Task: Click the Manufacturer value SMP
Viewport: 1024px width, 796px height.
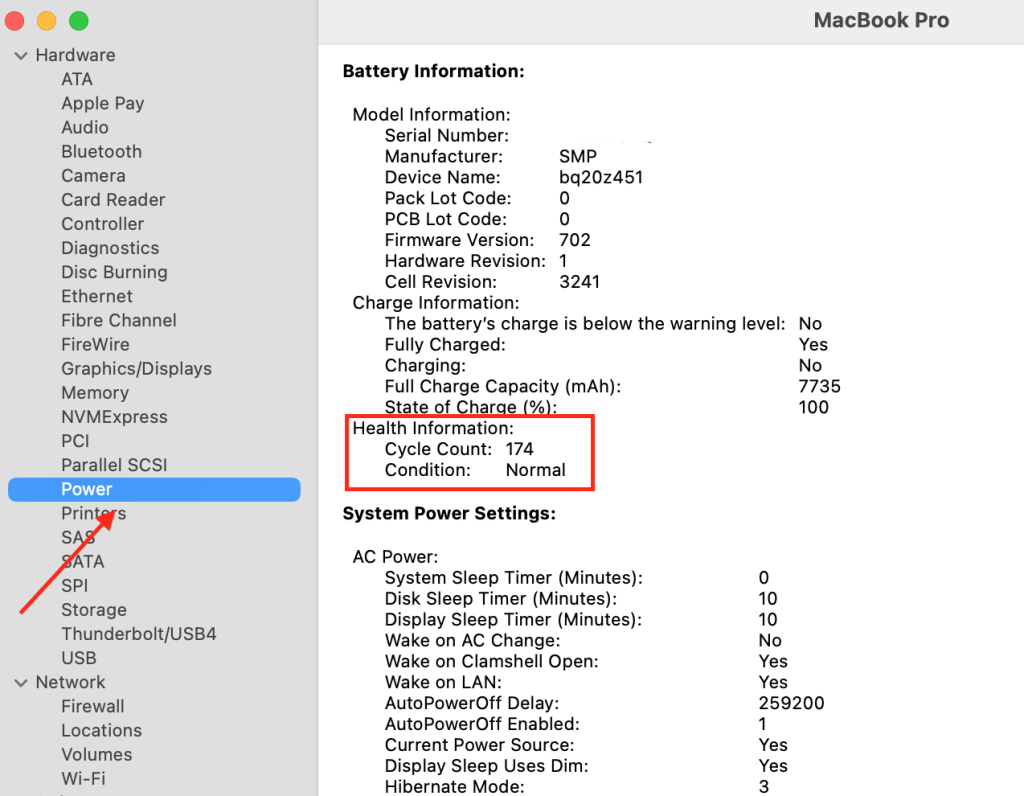Action: [578, 157]
